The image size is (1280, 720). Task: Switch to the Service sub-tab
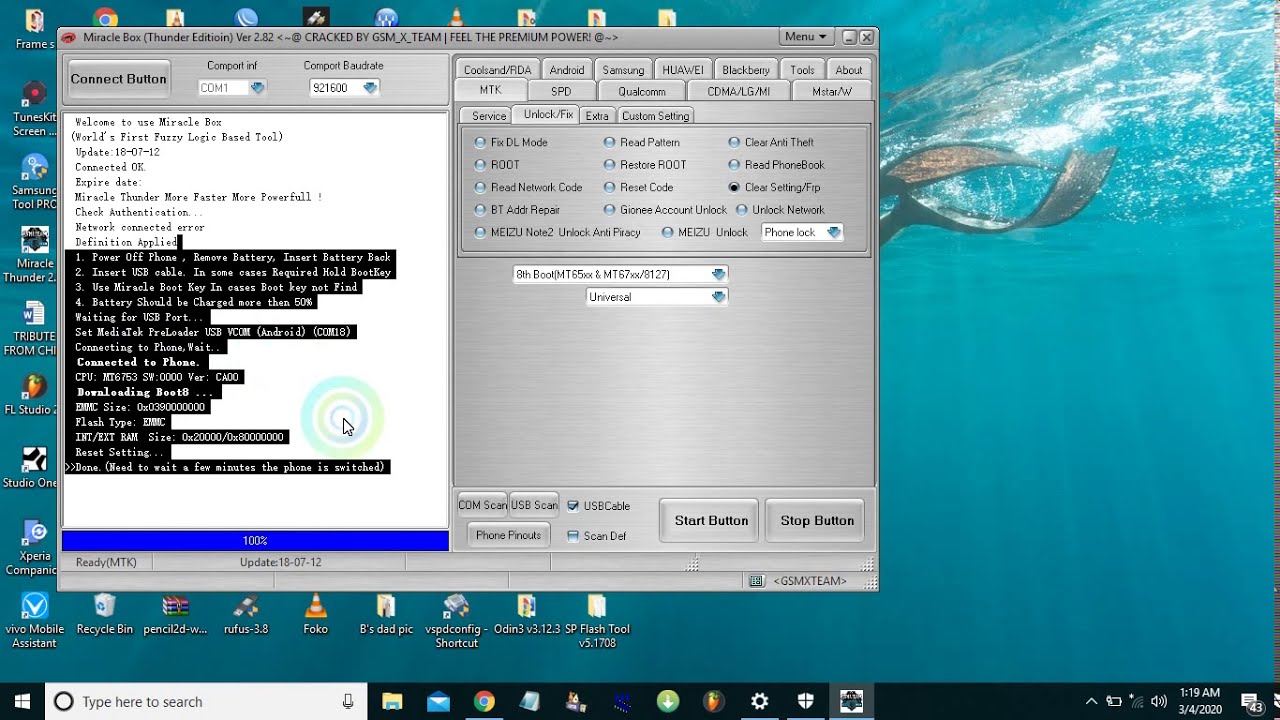tap(489, 116)
